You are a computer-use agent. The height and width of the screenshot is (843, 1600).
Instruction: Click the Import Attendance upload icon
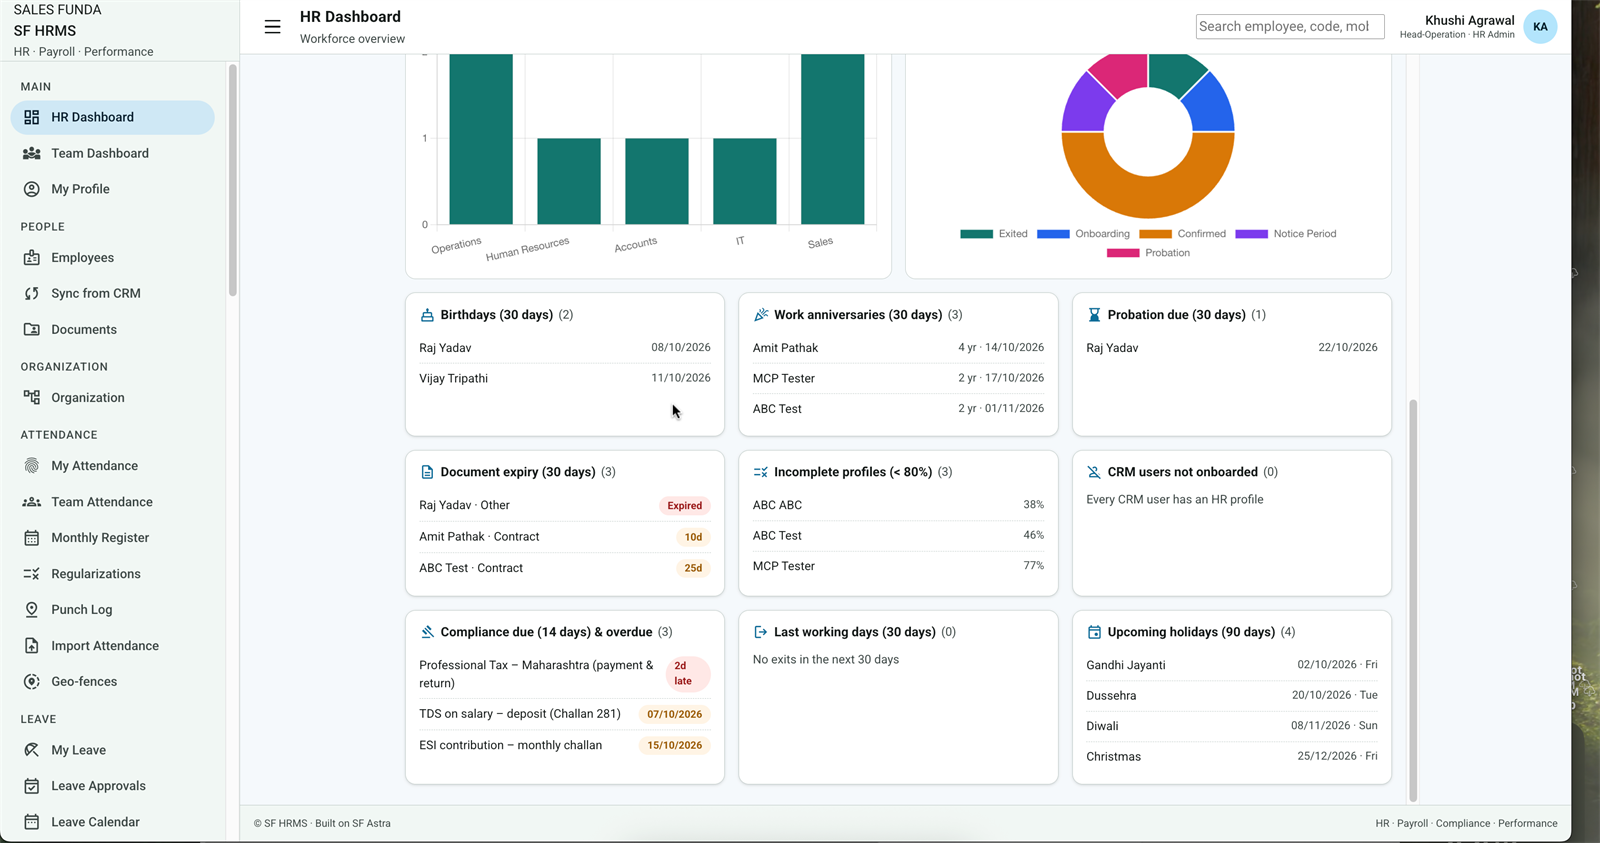[32, 646]
